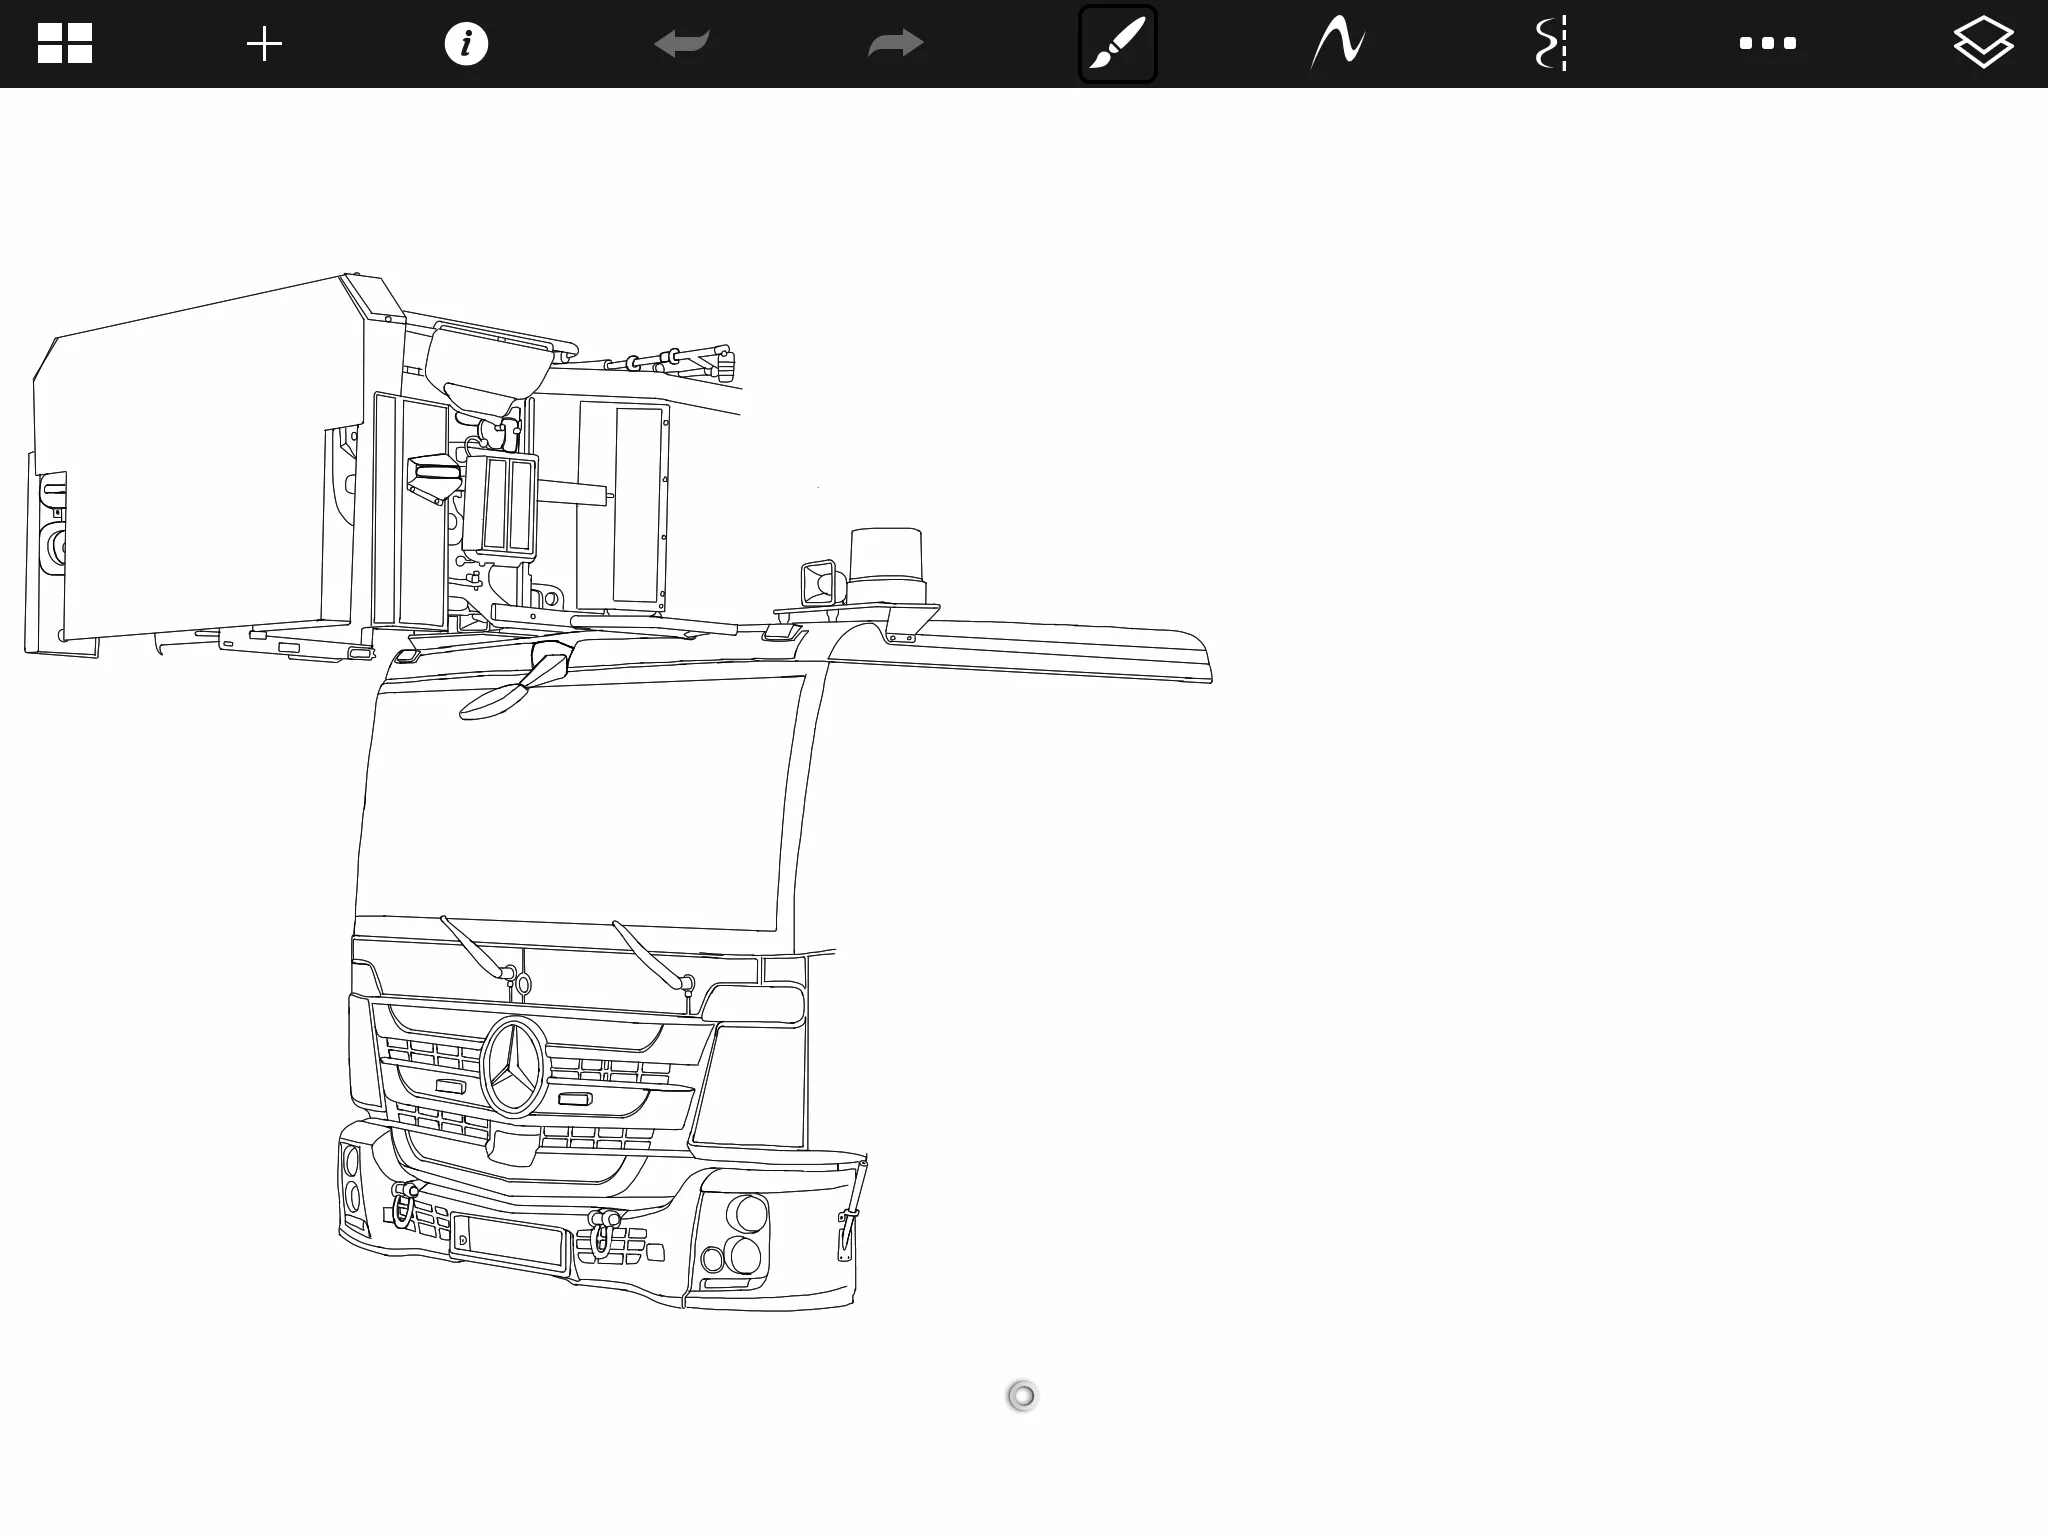Screen dimensions: 2048x1536
Task: Open the gallery grid view
Action: [65, 44]
